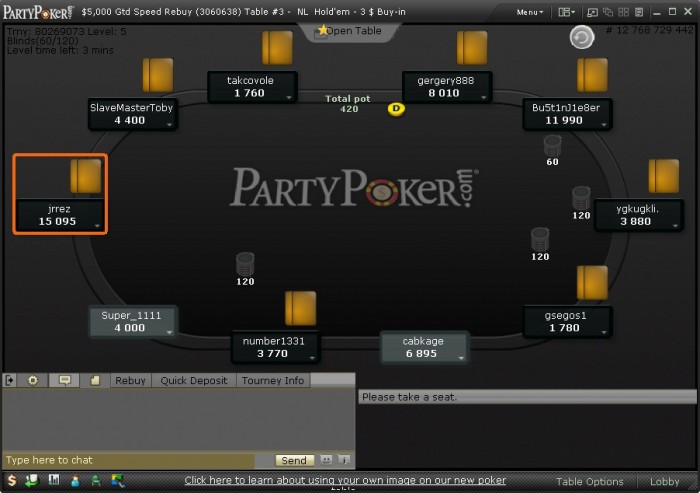Click the blue person icon

pyautogui.click(x=75, y=481)
